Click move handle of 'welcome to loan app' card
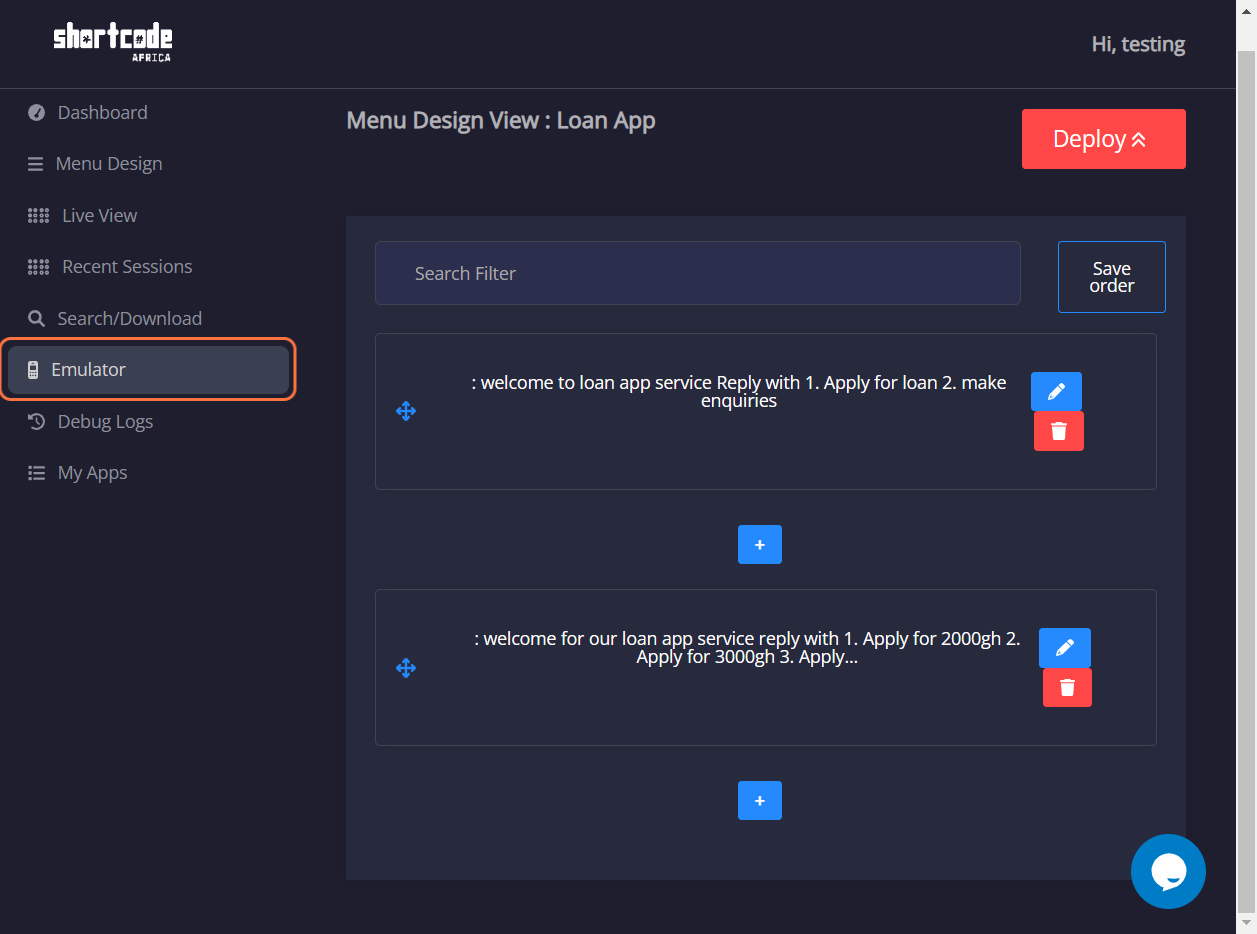Screen dimensions: 1257x934 [406, 411]
